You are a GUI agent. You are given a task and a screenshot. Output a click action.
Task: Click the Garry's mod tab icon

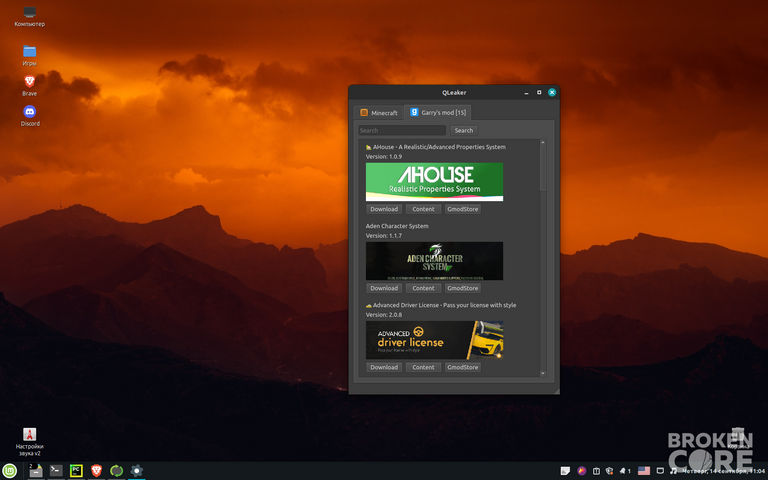[x=414, y=112]
